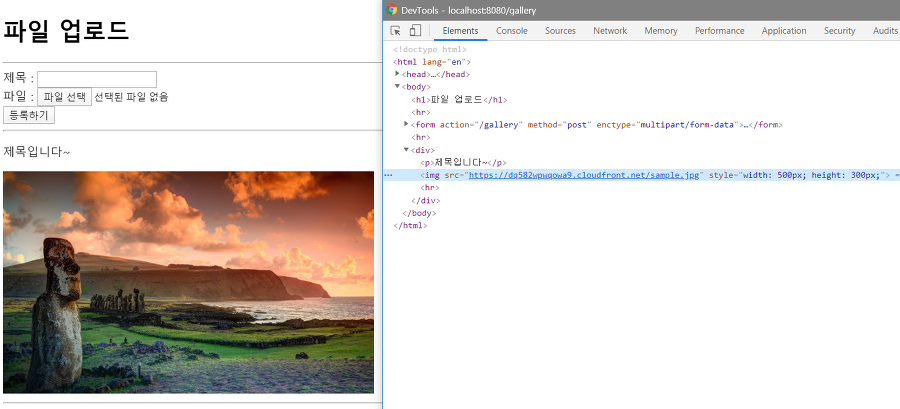Image resolution: width=900 pixels, height=409 pixels.
Task: Click the Chrome icon in DevTools title
Action: click(392, 10)
